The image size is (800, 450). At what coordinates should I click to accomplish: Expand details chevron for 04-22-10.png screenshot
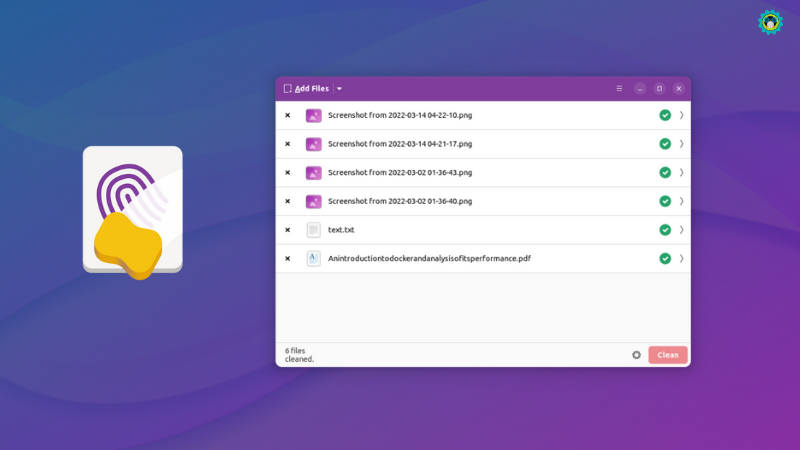click(681, 115)
